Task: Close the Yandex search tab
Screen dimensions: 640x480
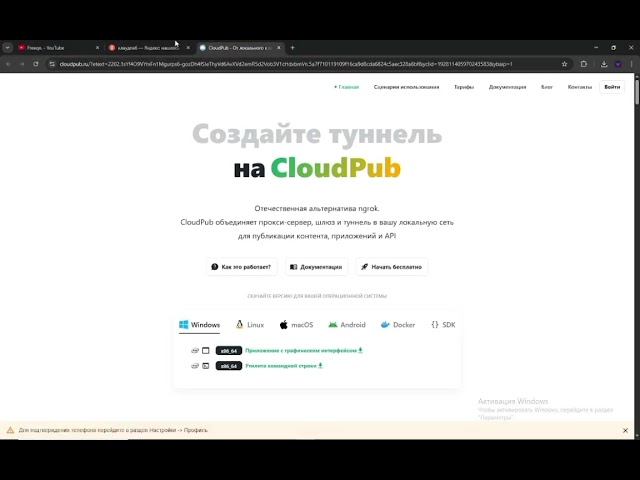Action: point(188,48)
